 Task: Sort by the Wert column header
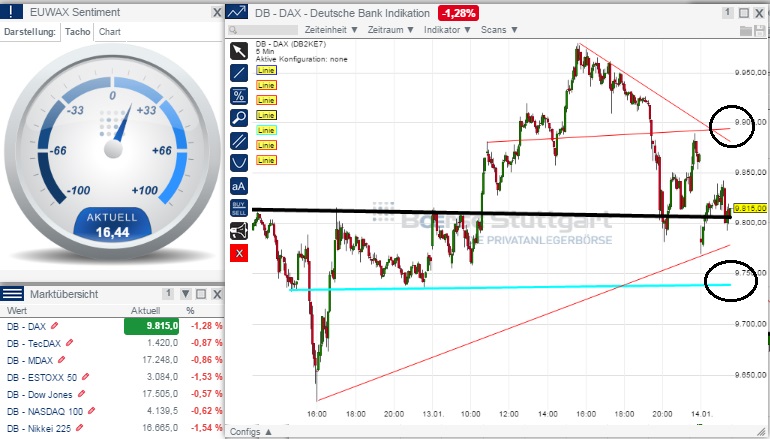coord(17,310)
